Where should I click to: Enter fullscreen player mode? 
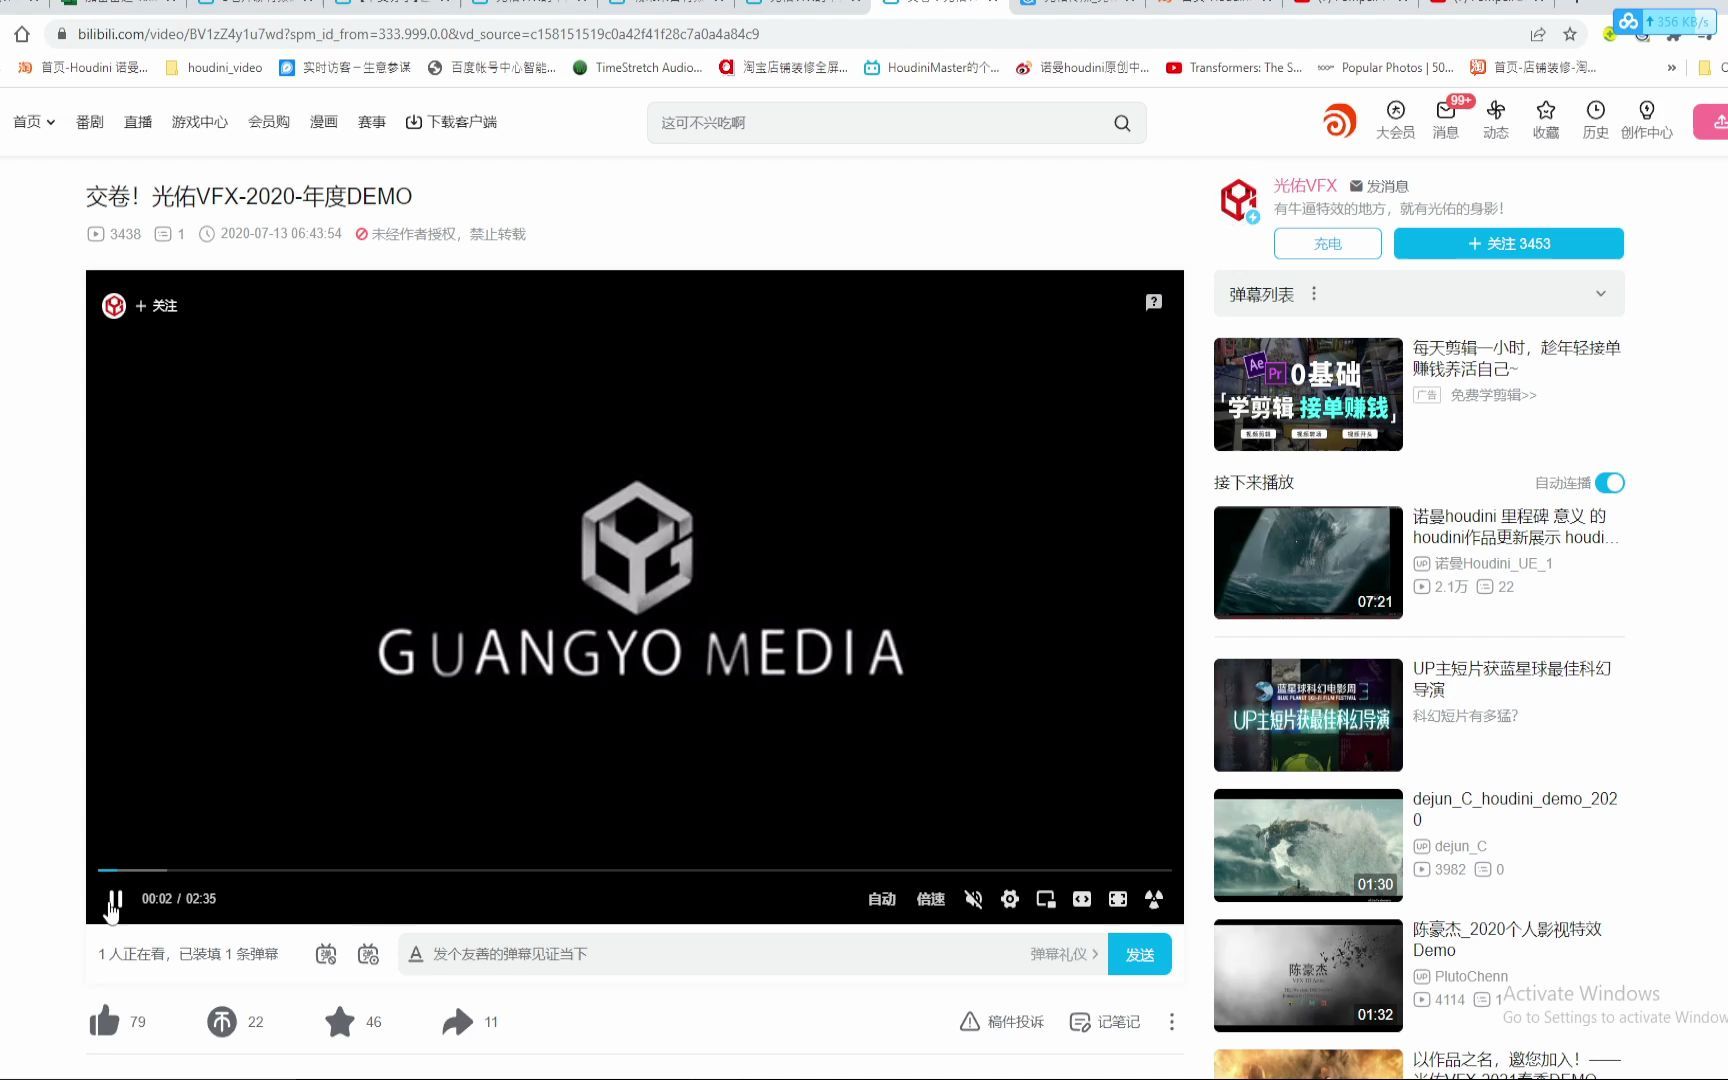(x=1154, y=899)
